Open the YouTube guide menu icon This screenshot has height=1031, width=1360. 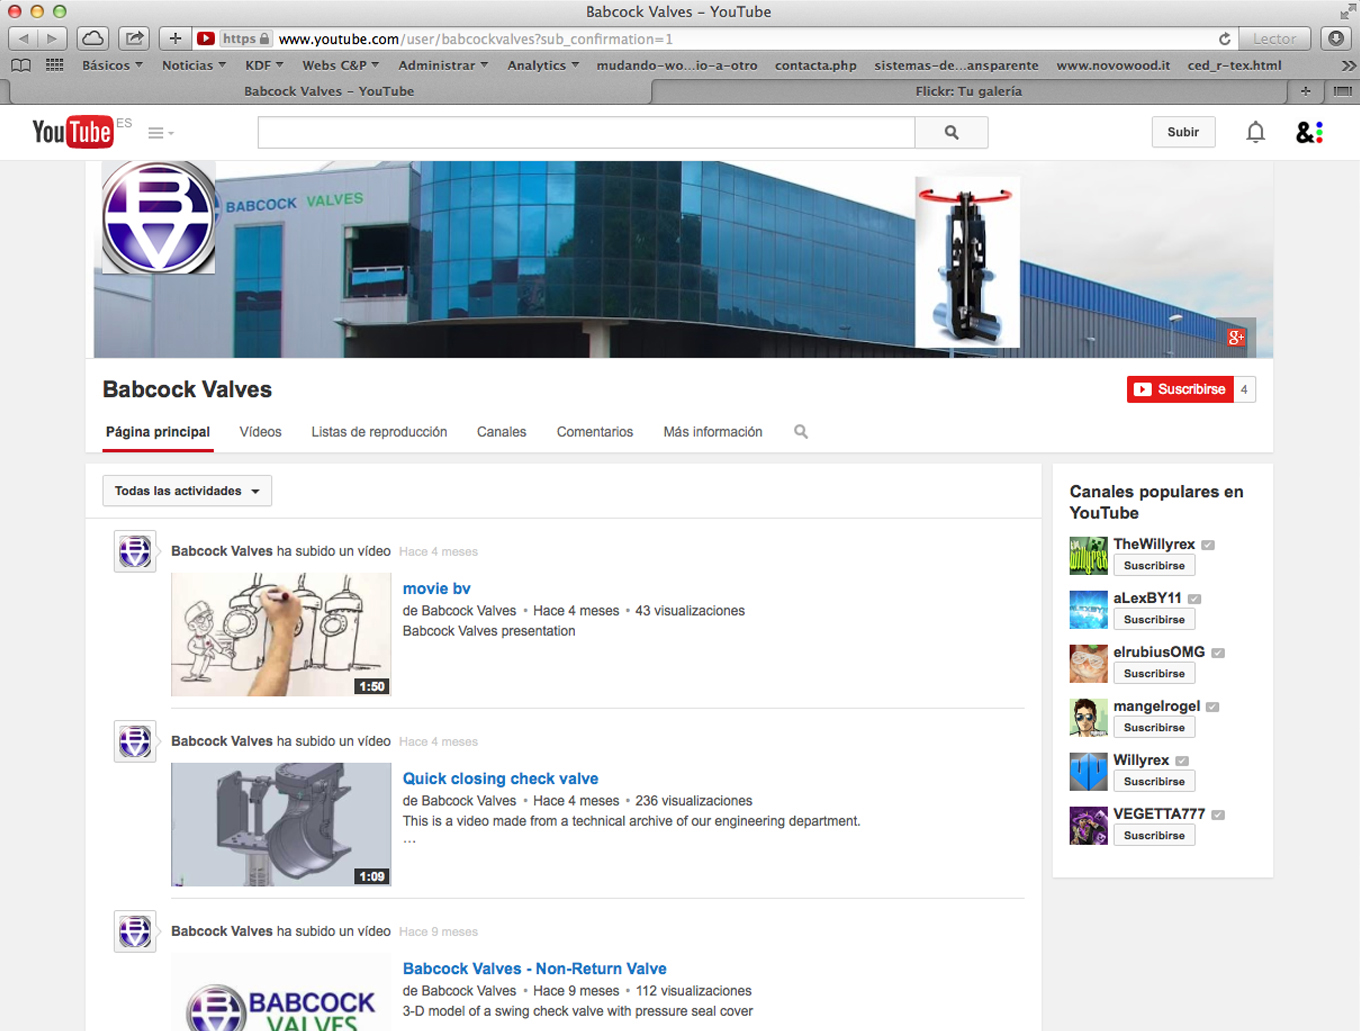tap(160, 132)
